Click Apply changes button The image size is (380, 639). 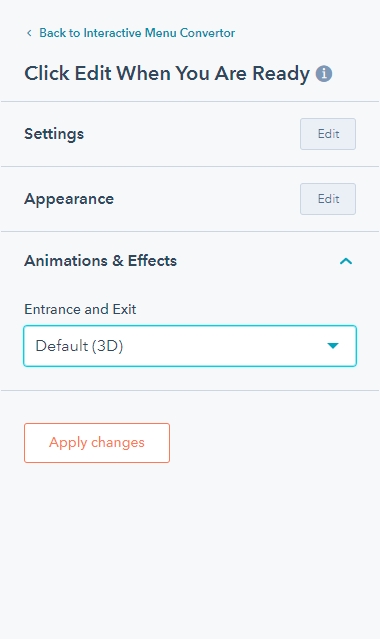[97, 443]
